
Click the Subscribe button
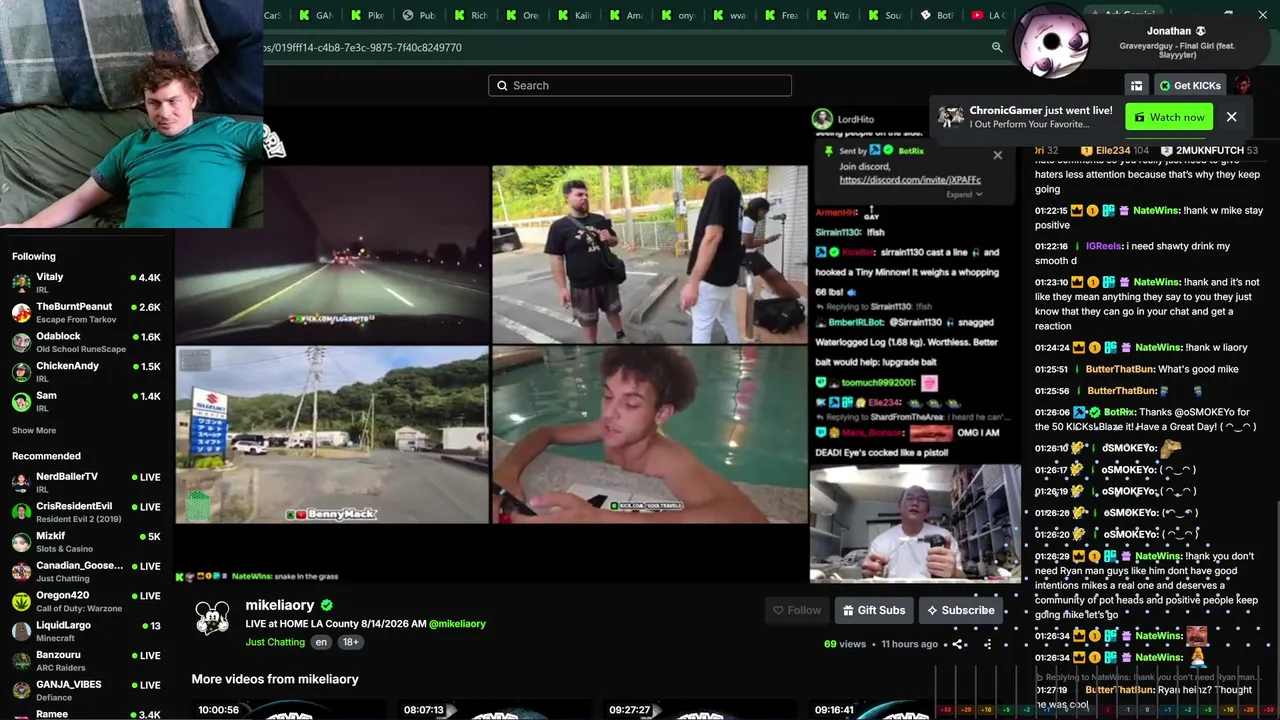click(x=960, y=610)
